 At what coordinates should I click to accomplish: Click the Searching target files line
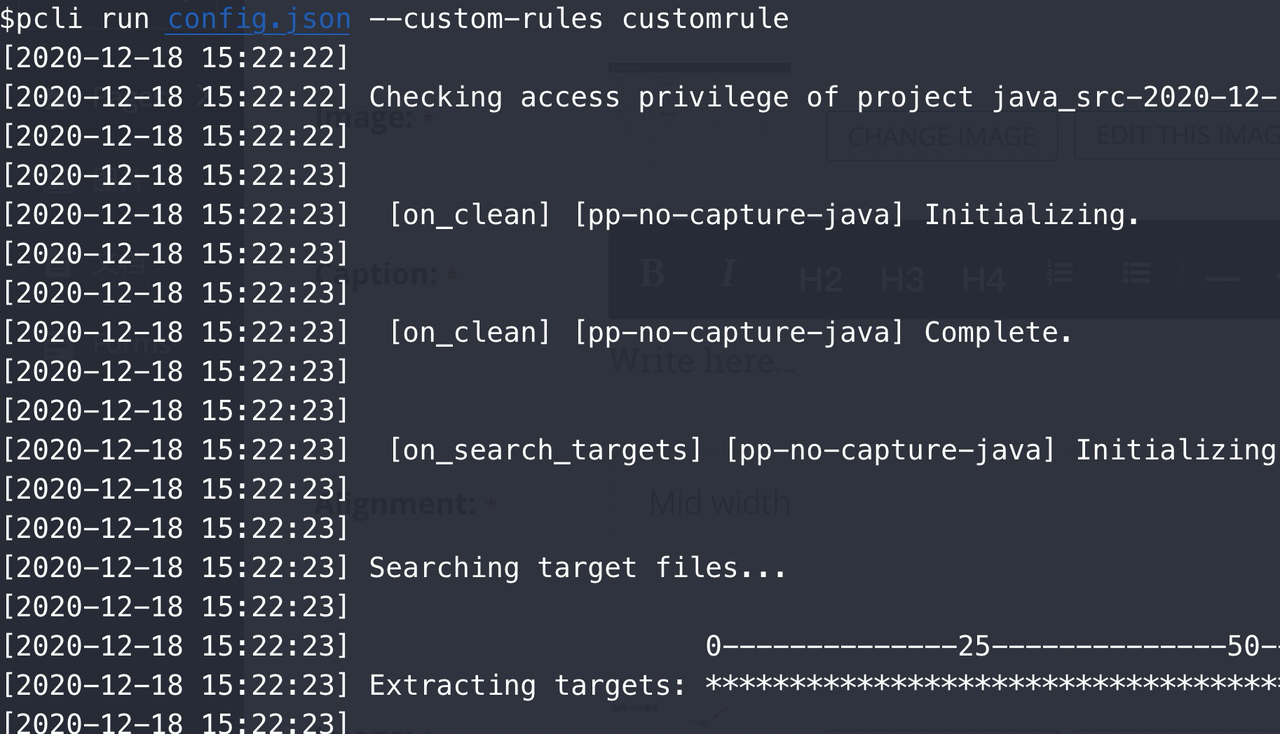click(x=395, y=567)
